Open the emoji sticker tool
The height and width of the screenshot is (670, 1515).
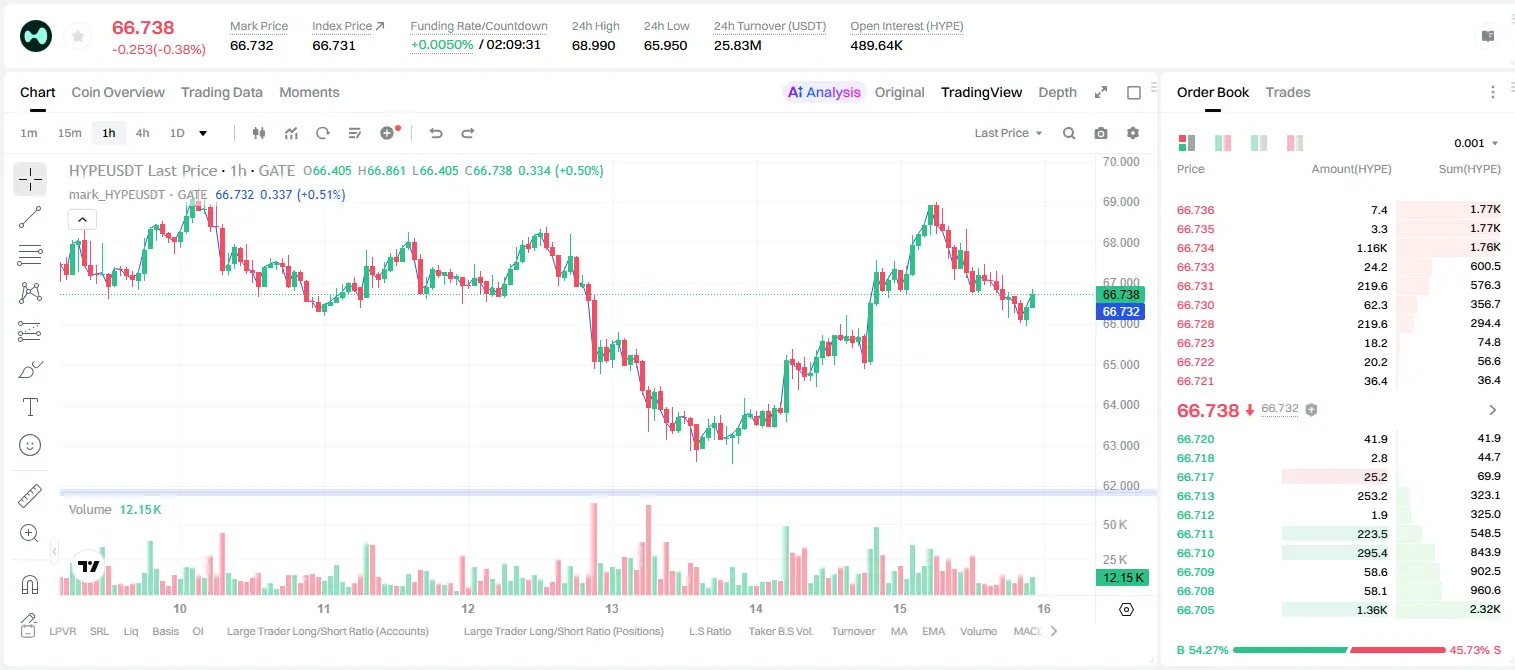(x=30, y=445)
